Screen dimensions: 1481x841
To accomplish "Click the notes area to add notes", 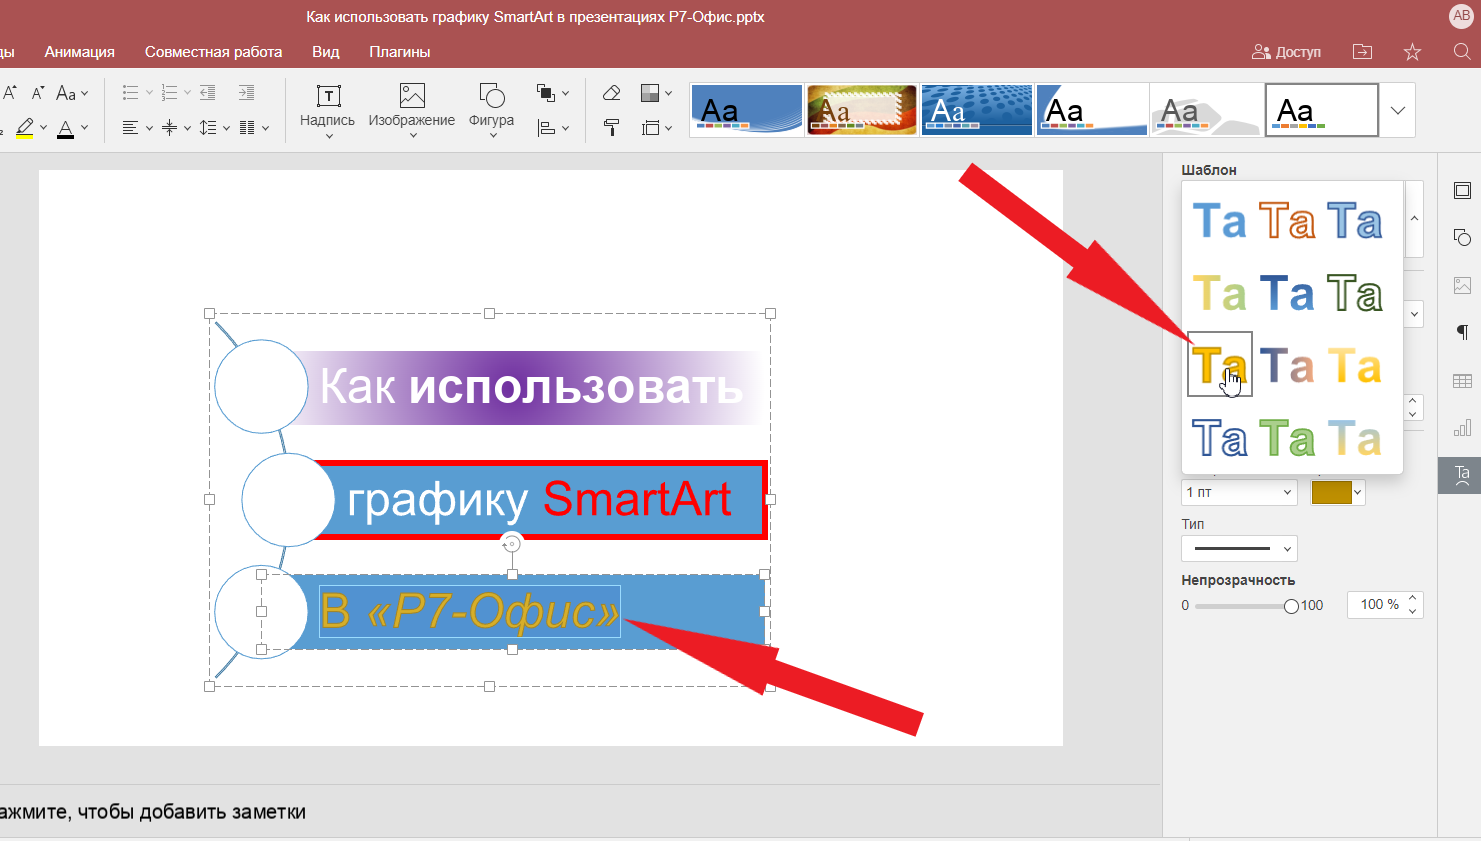I will (580, 812).
